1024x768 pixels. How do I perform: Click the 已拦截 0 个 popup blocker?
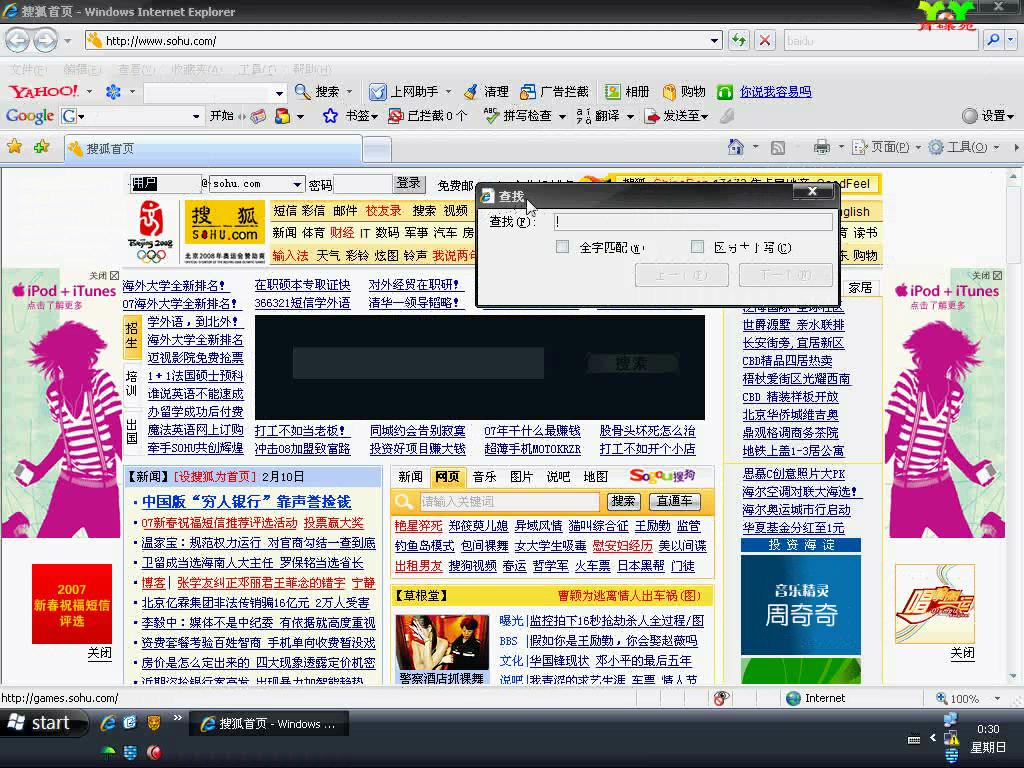[428, 116]
